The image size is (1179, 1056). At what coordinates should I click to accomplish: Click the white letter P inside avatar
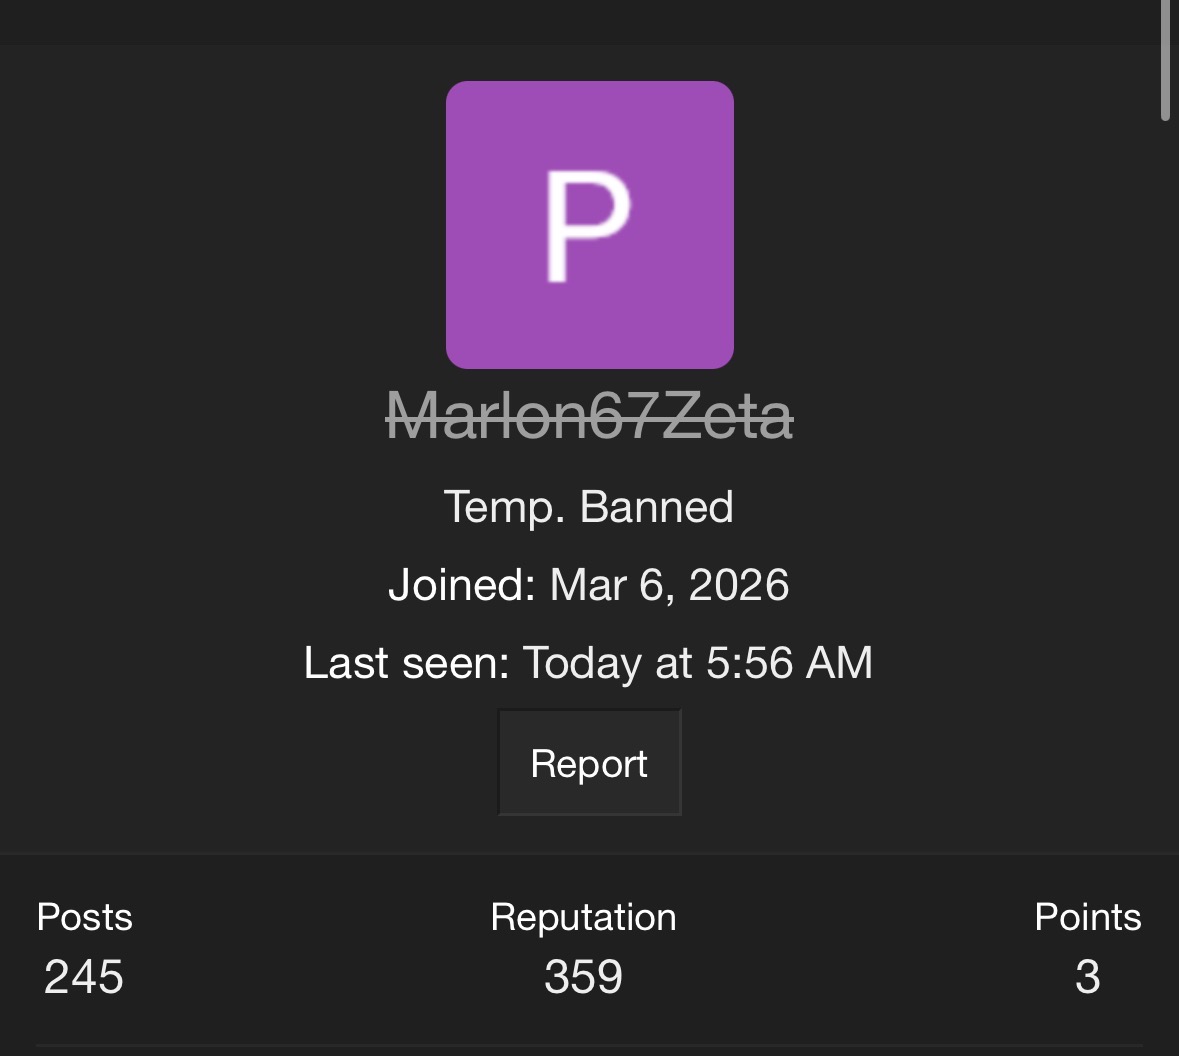pos(587,225)
